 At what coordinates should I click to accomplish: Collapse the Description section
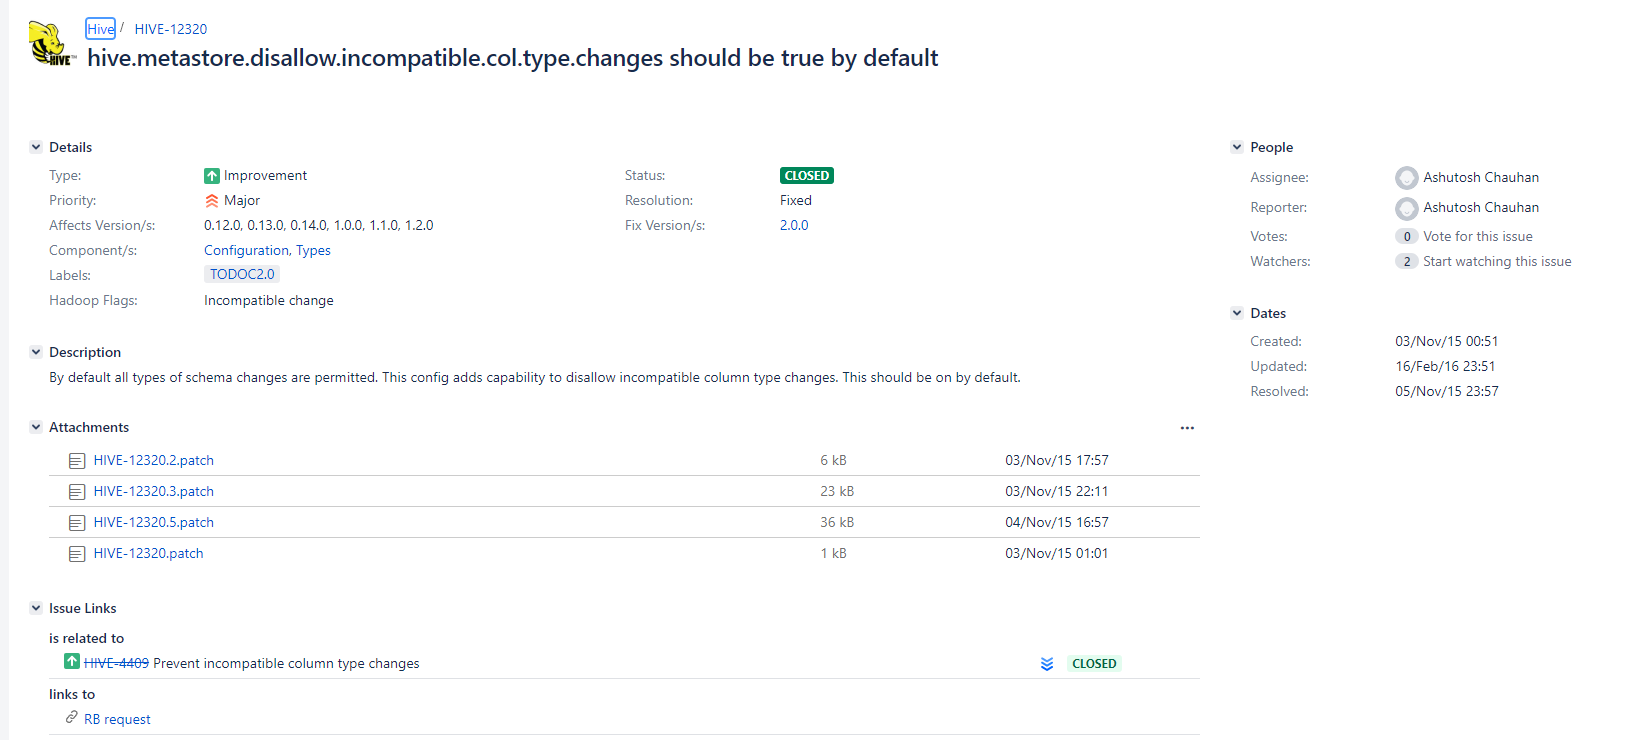pos(36,352)
